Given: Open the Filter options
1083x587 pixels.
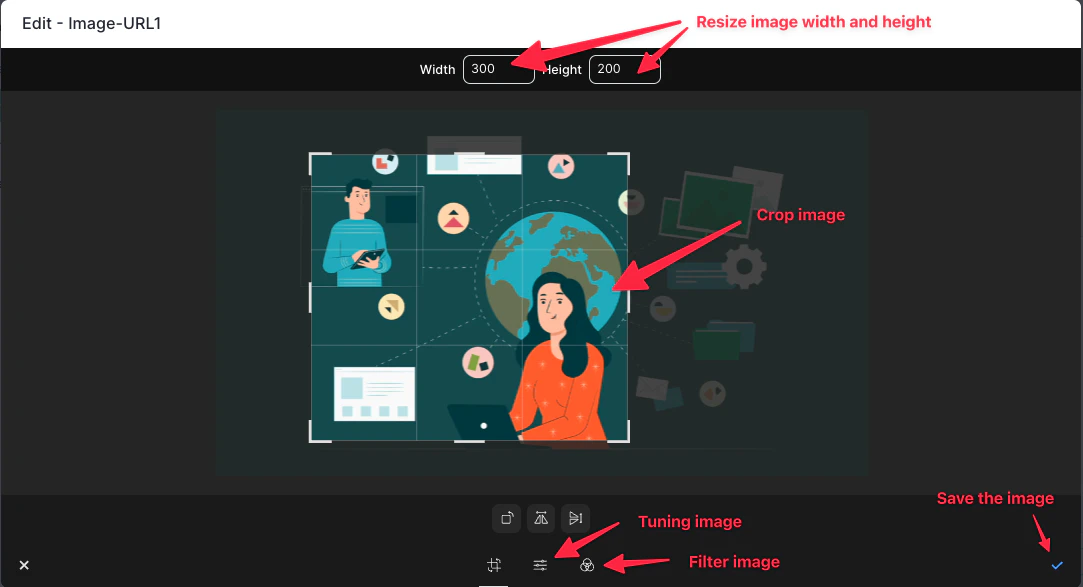Looking at the screenshot, I should tap(587, 564).
